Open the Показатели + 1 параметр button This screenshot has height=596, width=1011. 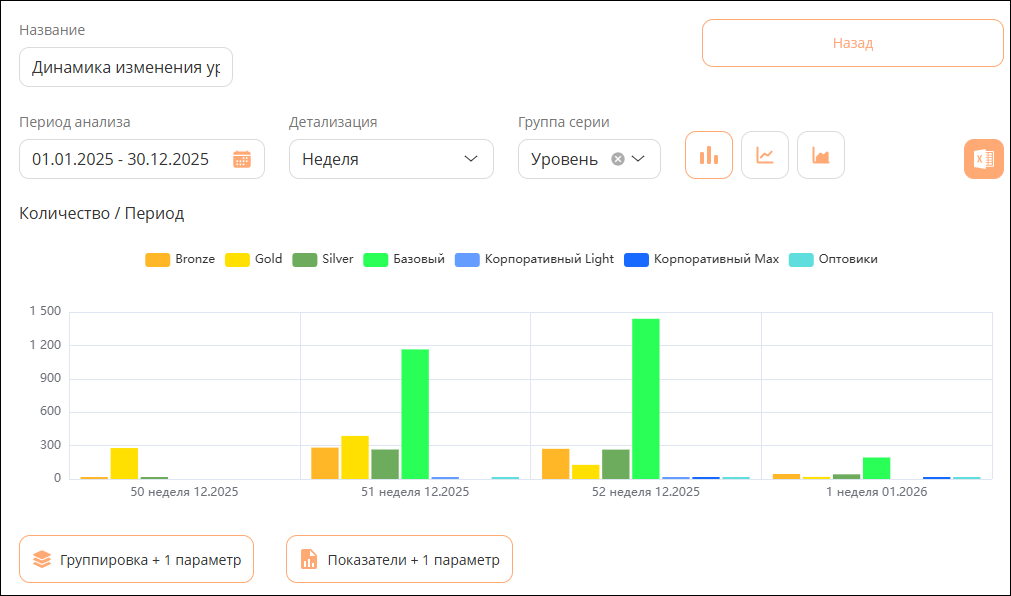pos(399,559)
